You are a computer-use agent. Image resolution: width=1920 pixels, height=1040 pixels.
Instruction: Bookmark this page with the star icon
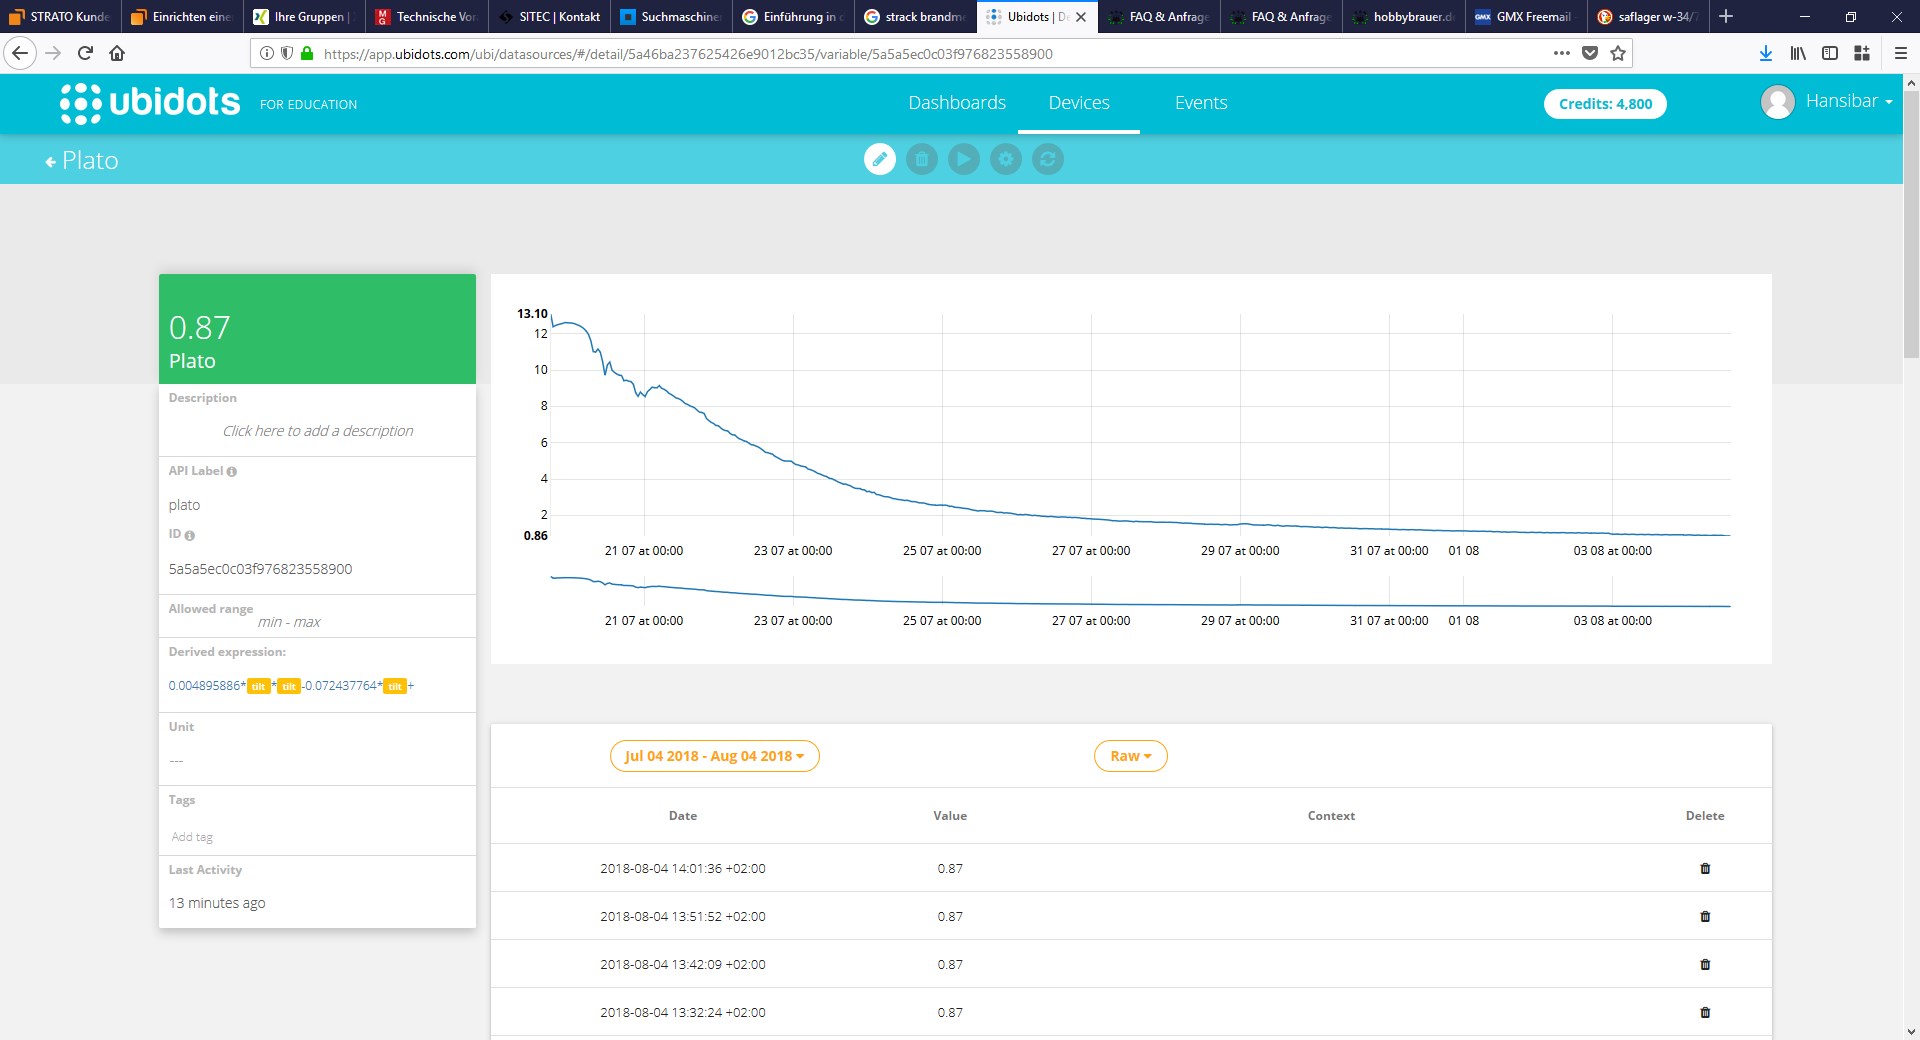1617,54
